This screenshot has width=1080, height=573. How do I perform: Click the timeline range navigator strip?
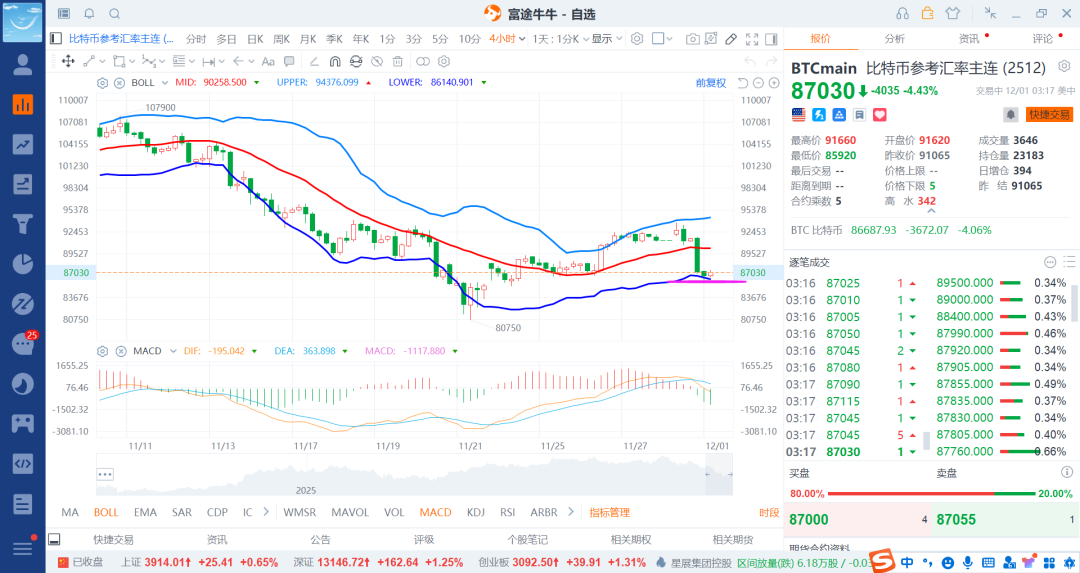tap(414, 475)
